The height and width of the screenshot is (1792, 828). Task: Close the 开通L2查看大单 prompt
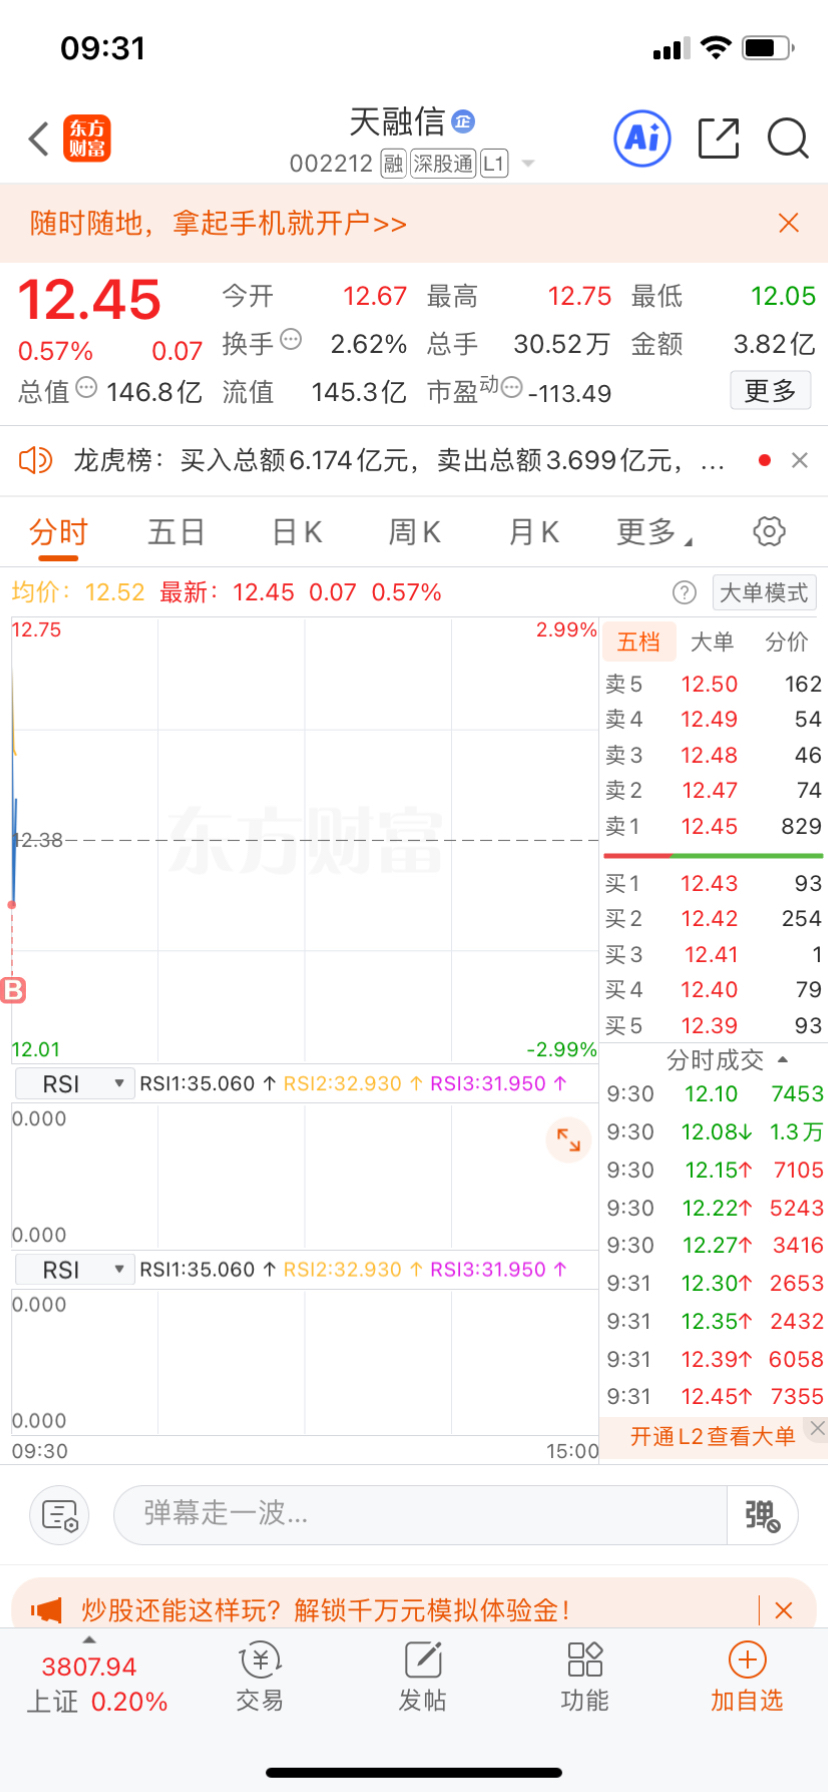pos(817,1428)
